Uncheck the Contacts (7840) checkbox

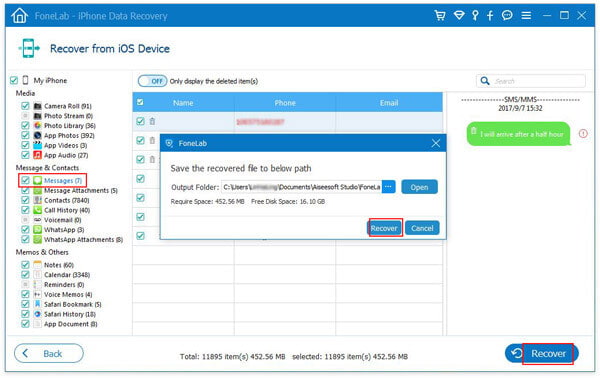click(25, 200)
